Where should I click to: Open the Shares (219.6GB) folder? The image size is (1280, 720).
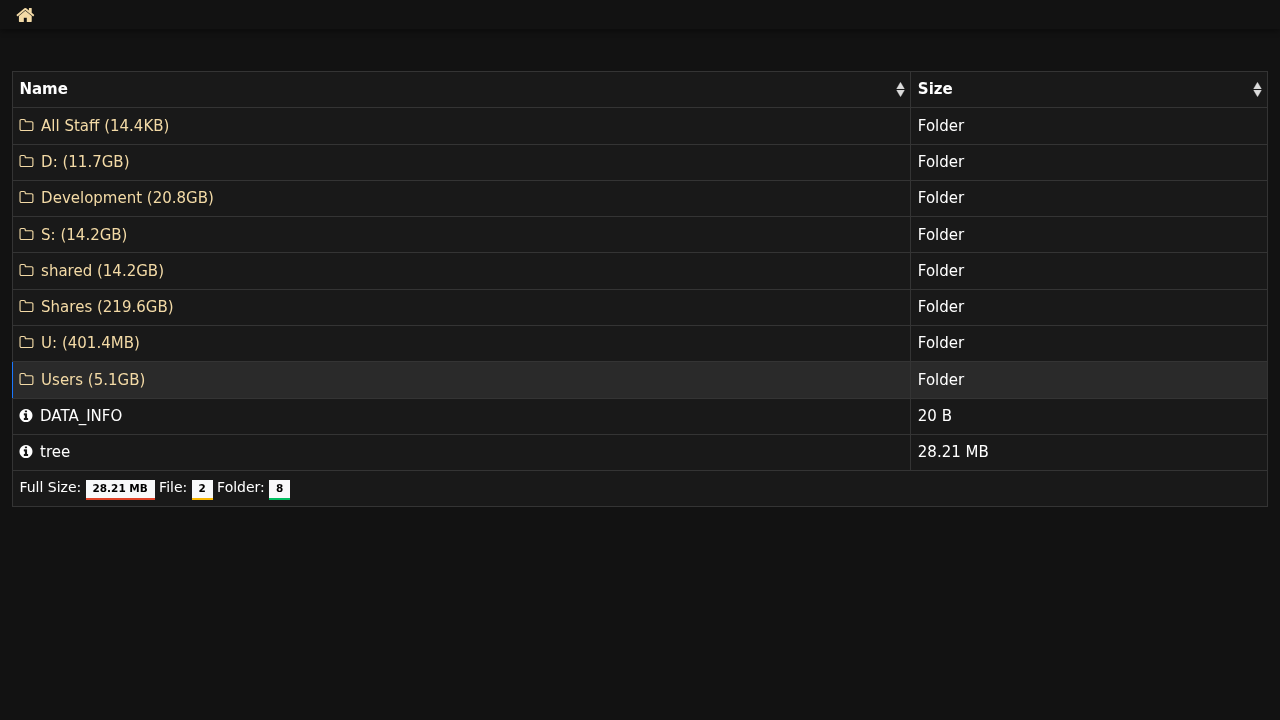coord(107,307)
